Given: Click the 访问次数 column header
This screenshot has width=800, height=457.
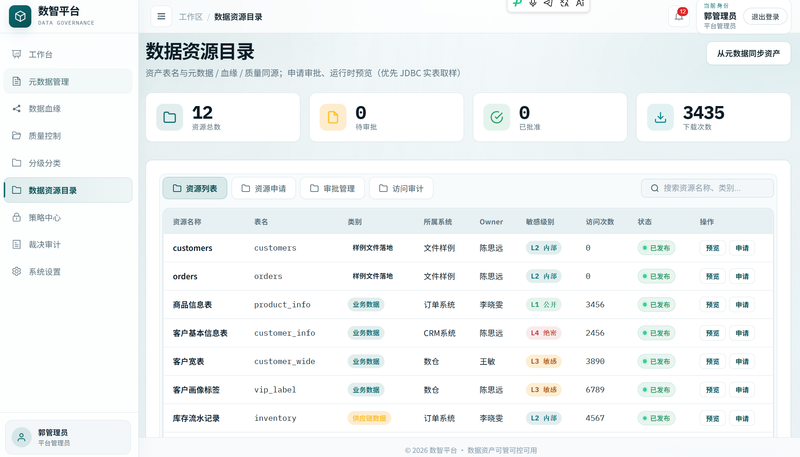Looking at the screenshot, I should (x=600, y=222).
